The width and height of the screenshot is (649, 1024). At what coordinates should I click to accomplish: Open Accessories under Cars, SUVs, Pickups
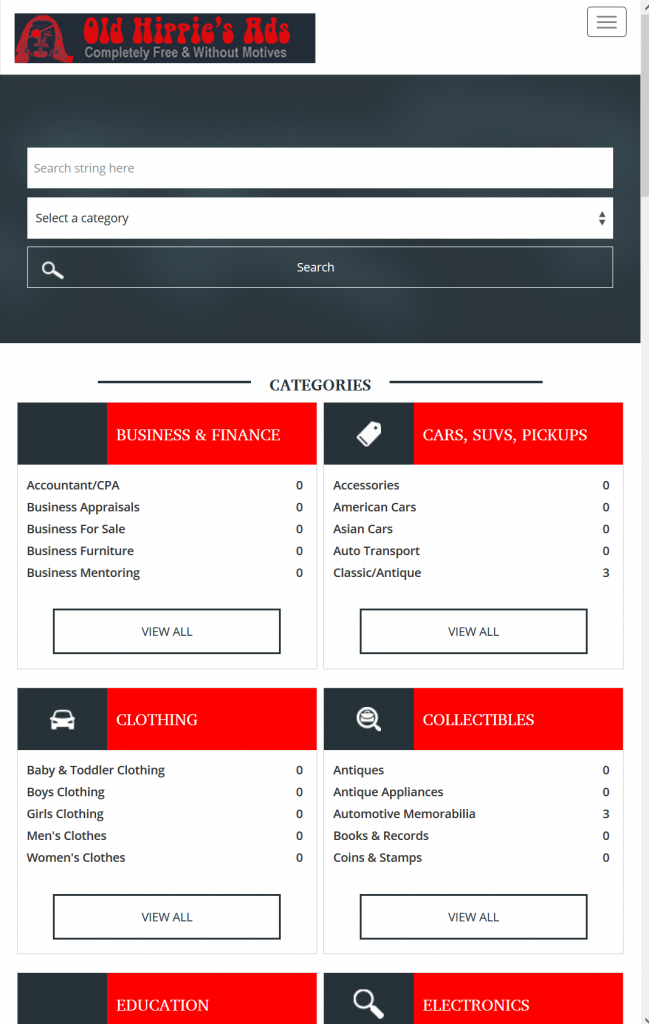tap(366, 485)
